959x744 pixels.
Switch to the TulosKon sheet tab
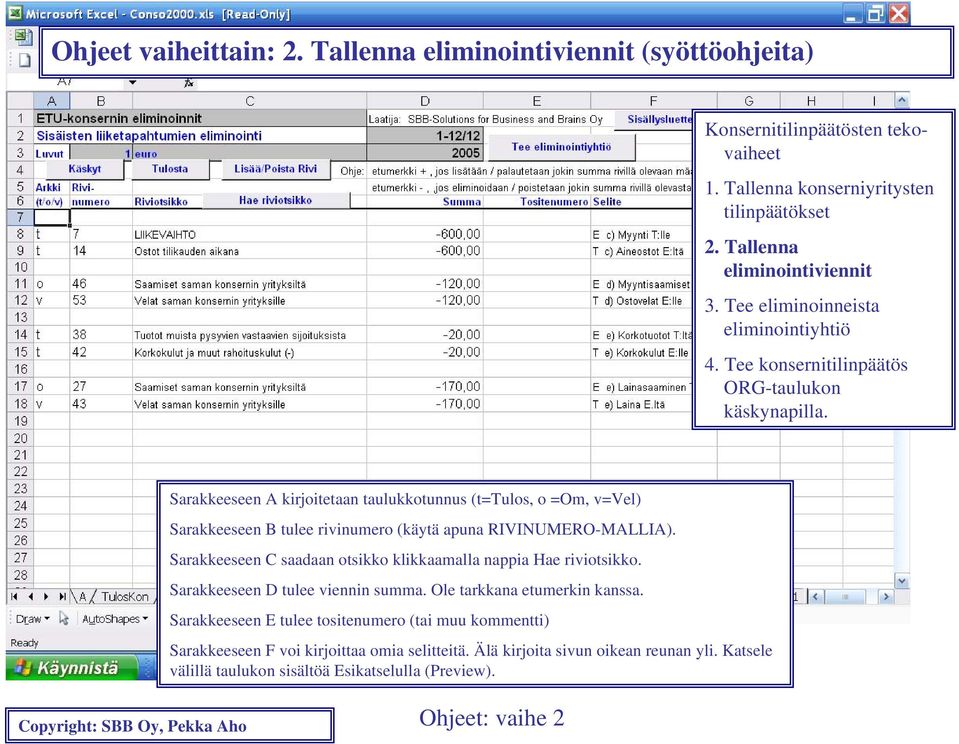pos(125,597)
